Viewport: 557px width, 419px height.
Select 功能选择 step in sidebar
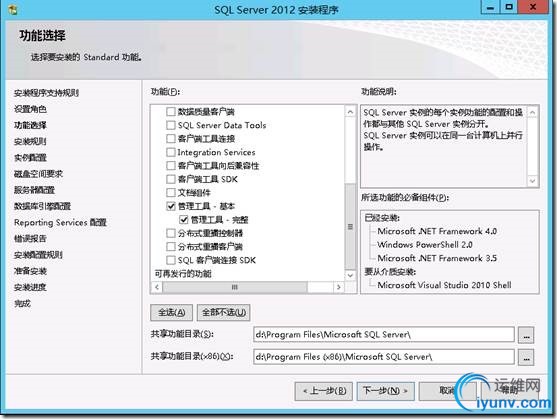(30, 125)
